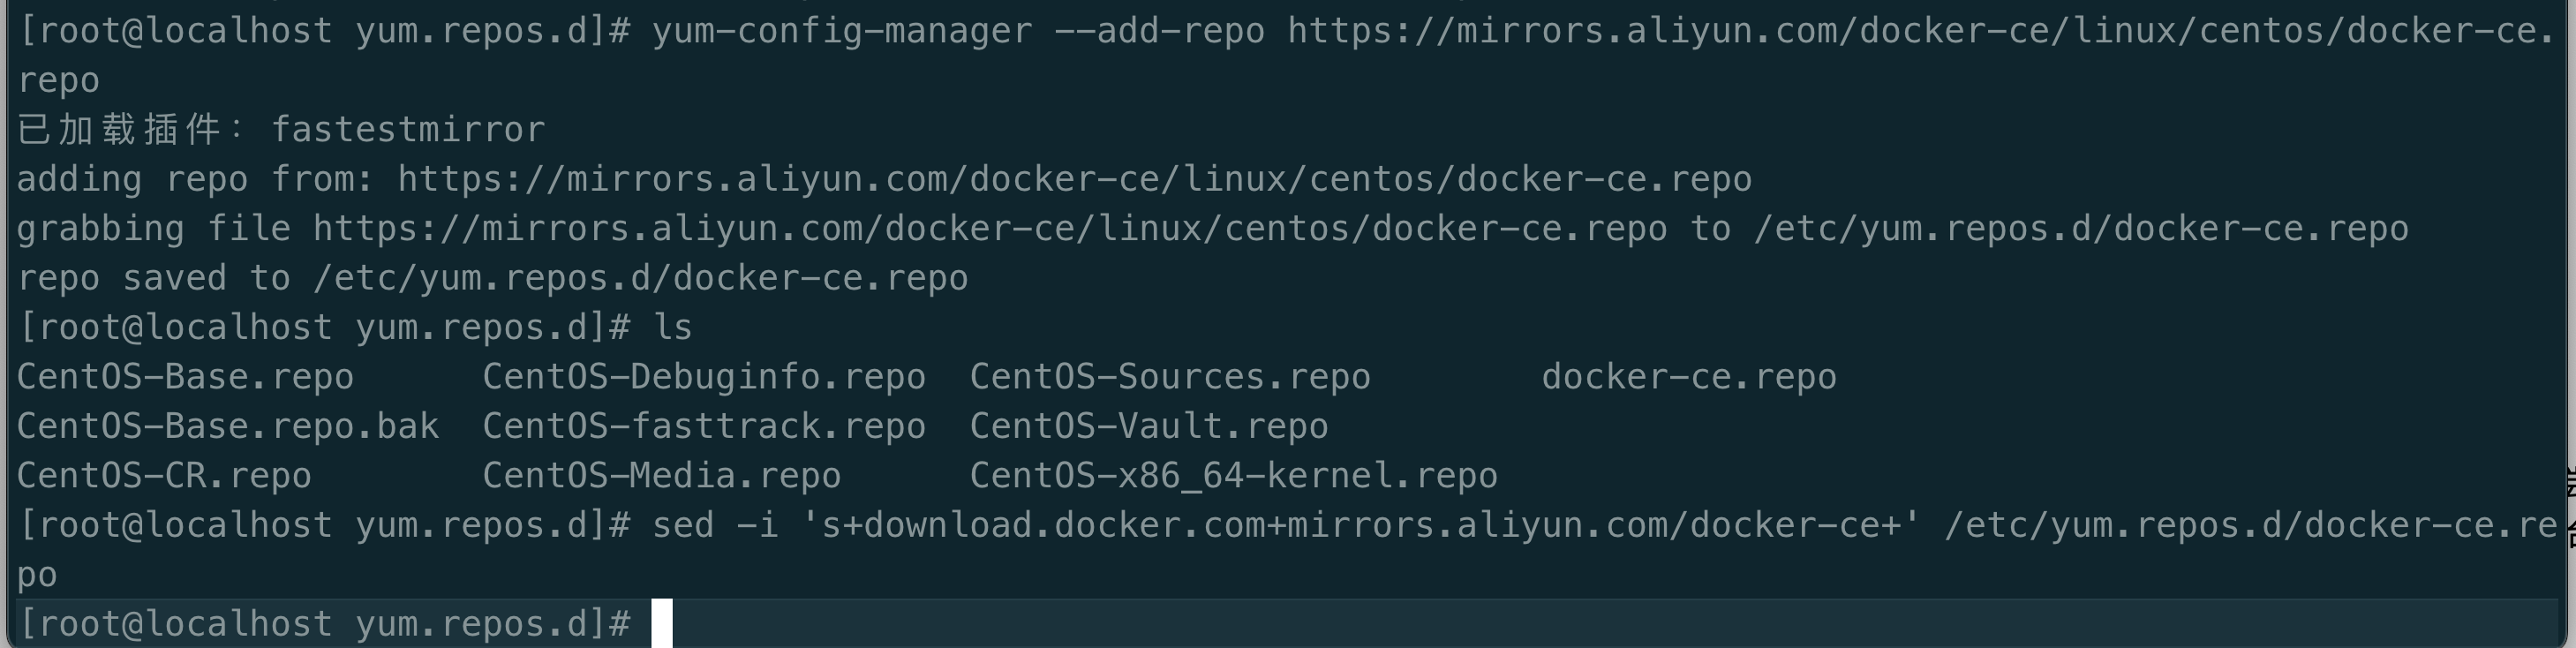
Task: Click the URL in the adding repo line
Action: point(1075,180)
